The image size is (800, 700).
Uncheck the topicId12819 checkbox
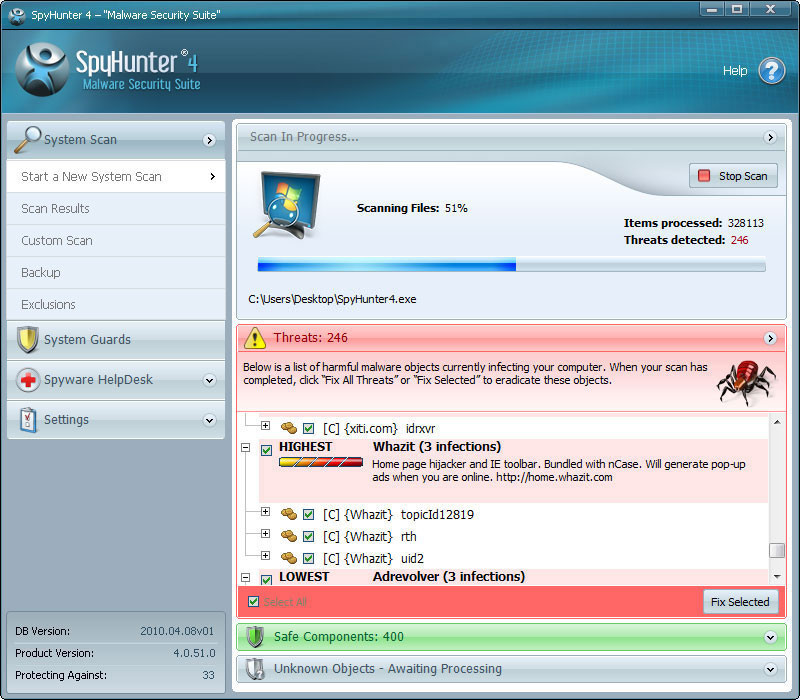[x=308, y=514]
